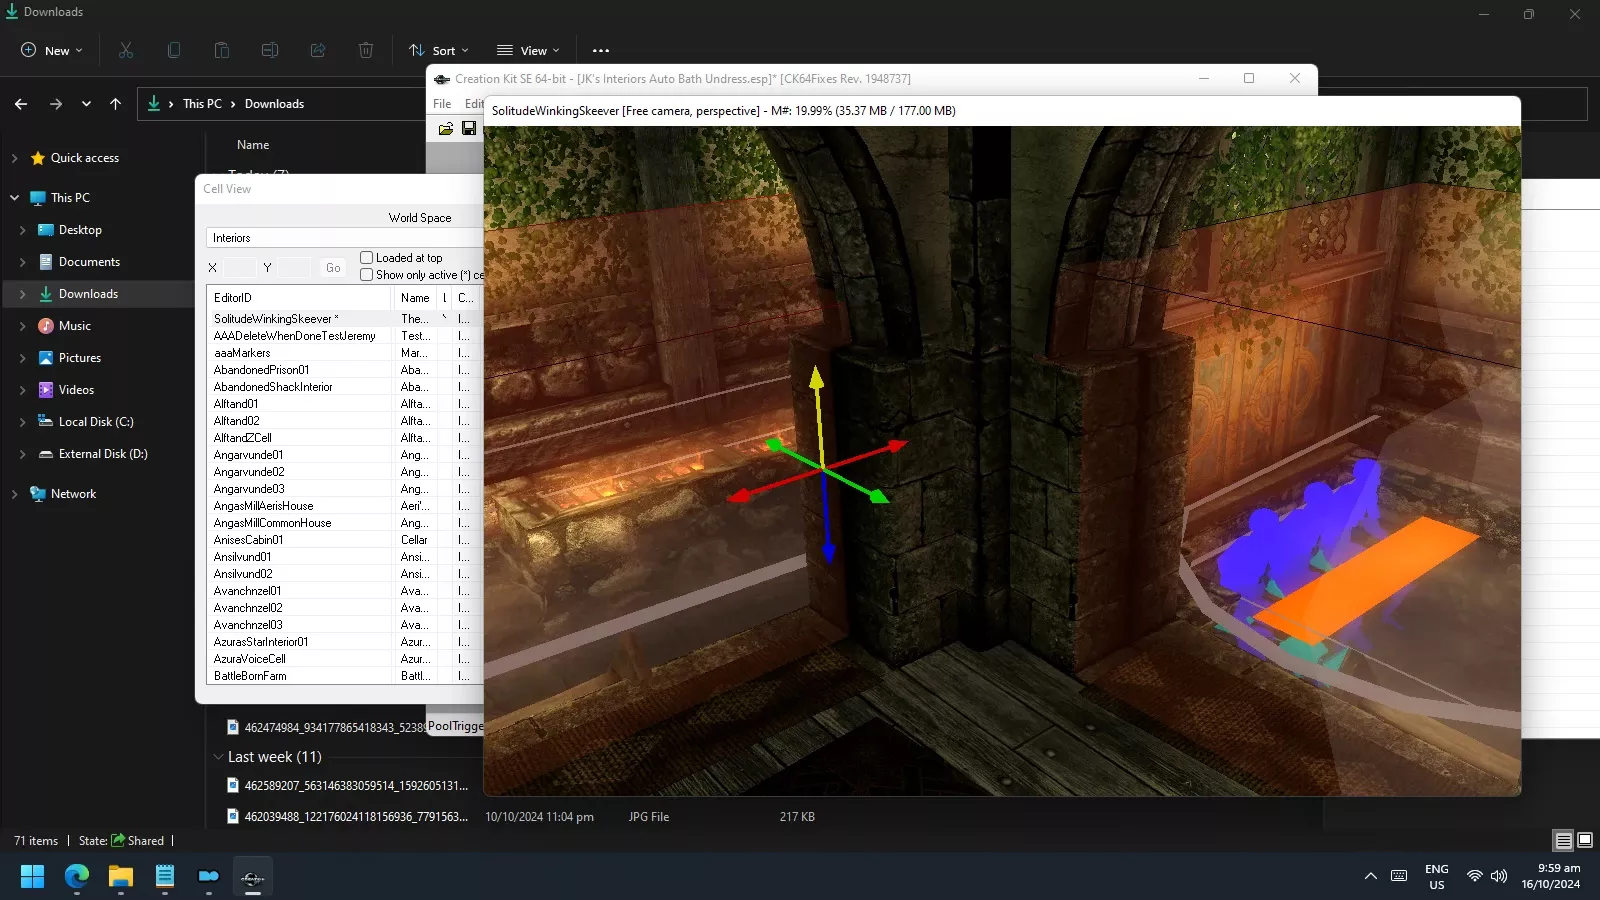This screenshot has height=900, width=1600.
Task: Click the Rename icon in Explorer toolbar
Action: click(x=270, y=50)
